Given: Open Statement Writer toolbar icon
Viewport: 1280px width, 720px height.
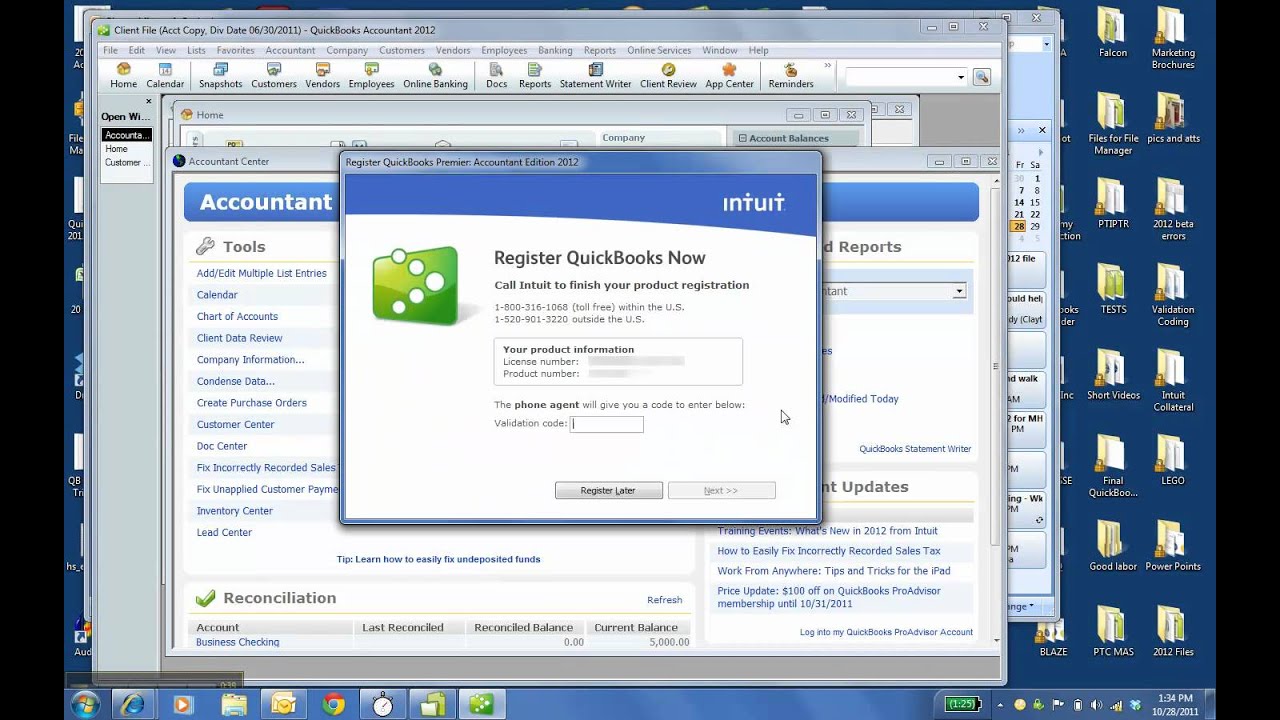Looking at the screenshot, I should [x=595, y=76].
